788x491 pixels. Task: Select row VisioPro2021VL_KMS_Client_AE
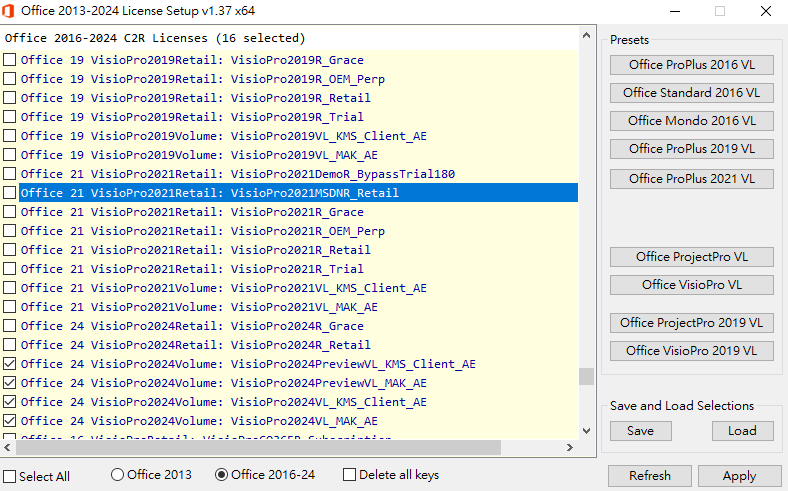tap(299, 288)
